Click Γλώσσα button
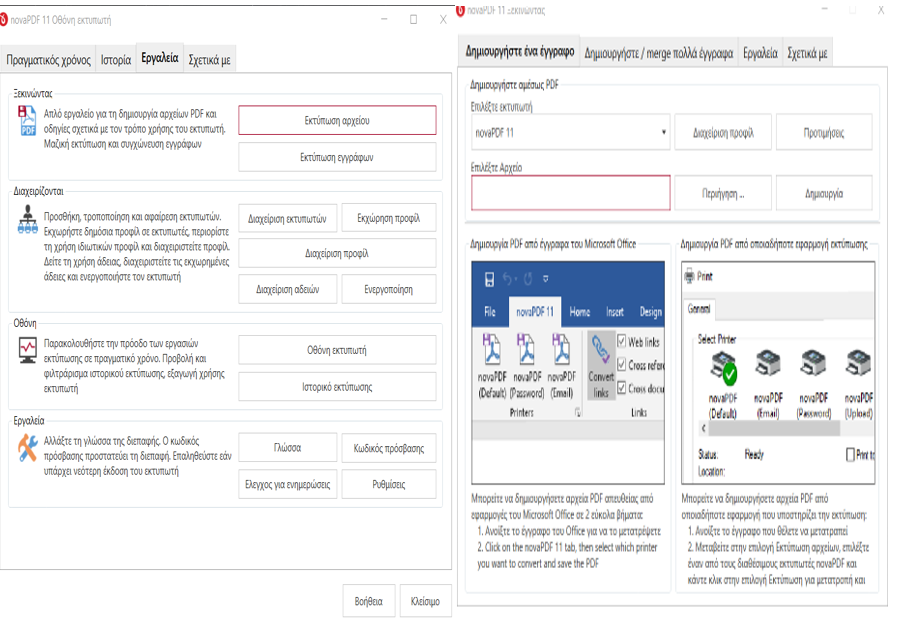This screenshot has width=910, height=622. [x=287, y=447]
